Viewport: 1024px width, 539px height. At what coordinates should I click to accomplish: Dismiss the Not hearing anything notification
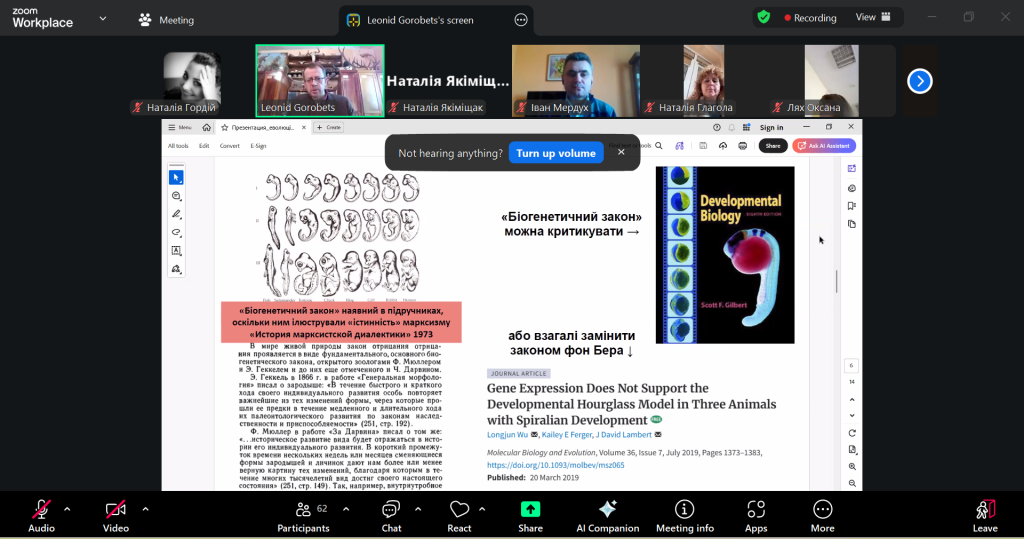click(x=621, y=152)
